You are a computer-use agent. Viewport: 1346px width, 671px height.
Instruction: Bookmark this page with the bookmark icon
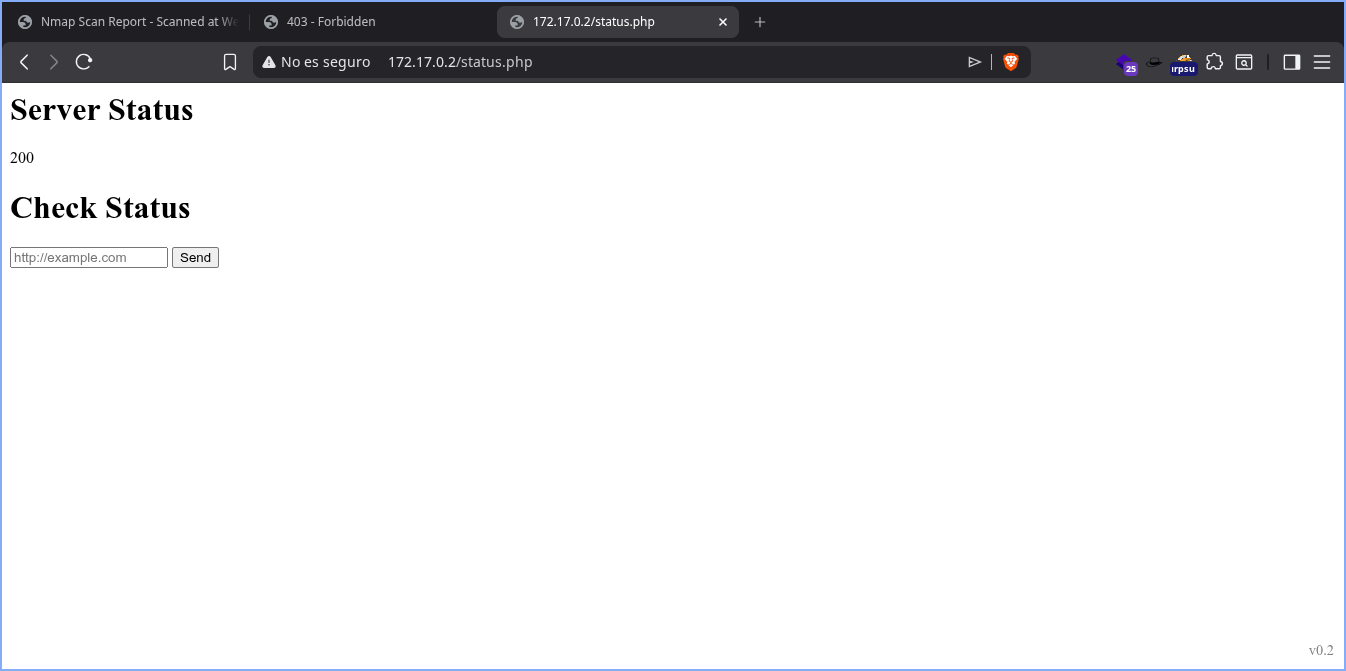[x=230, y=62]
